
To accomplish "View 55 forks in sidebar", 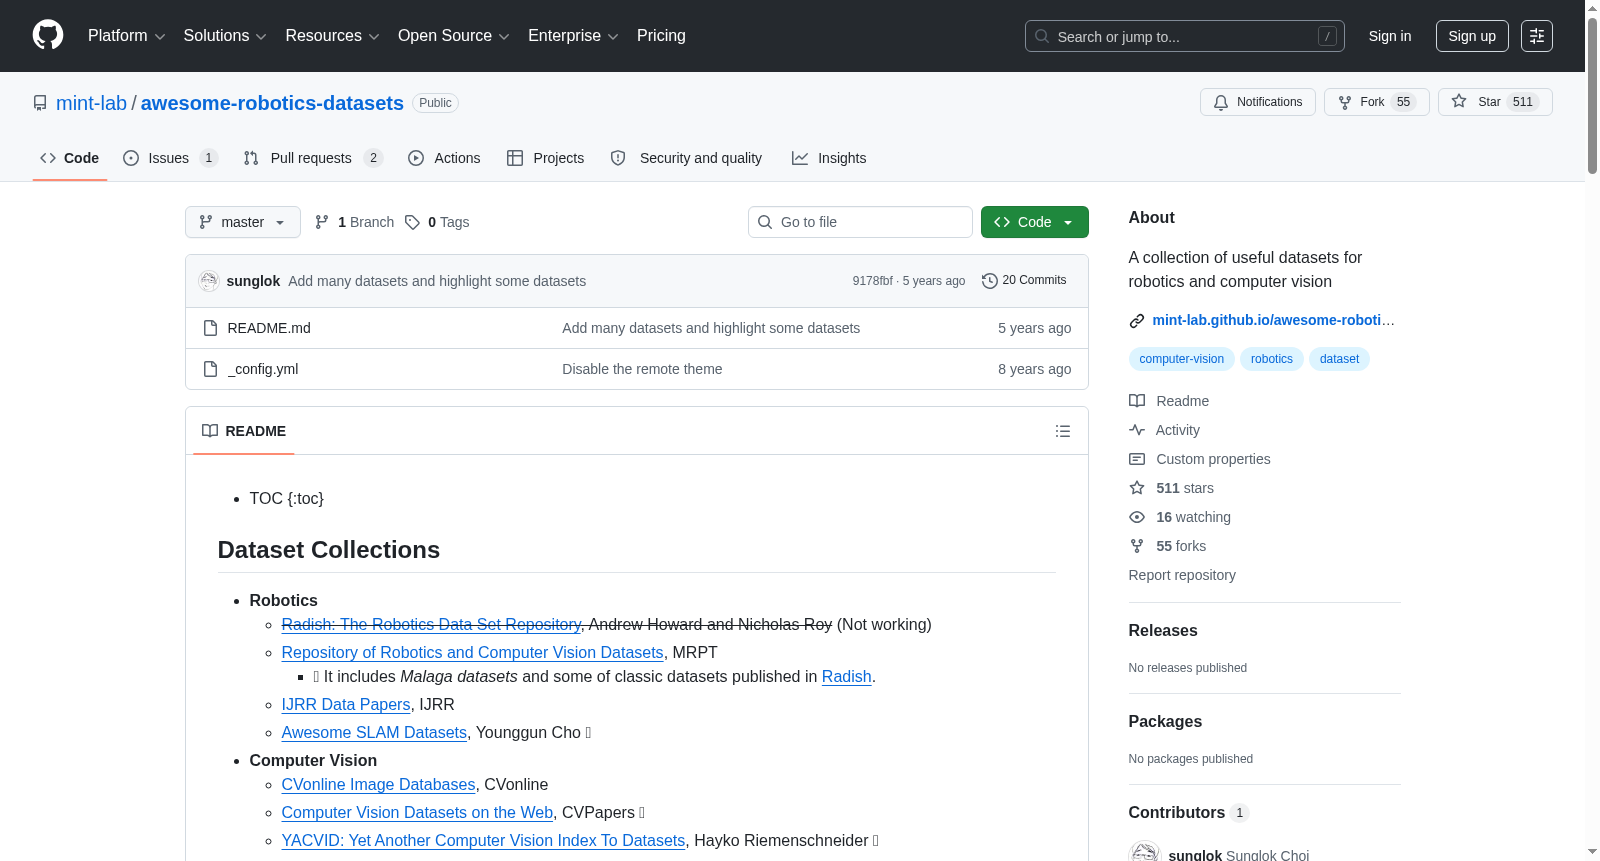I will coord(1167,546).
